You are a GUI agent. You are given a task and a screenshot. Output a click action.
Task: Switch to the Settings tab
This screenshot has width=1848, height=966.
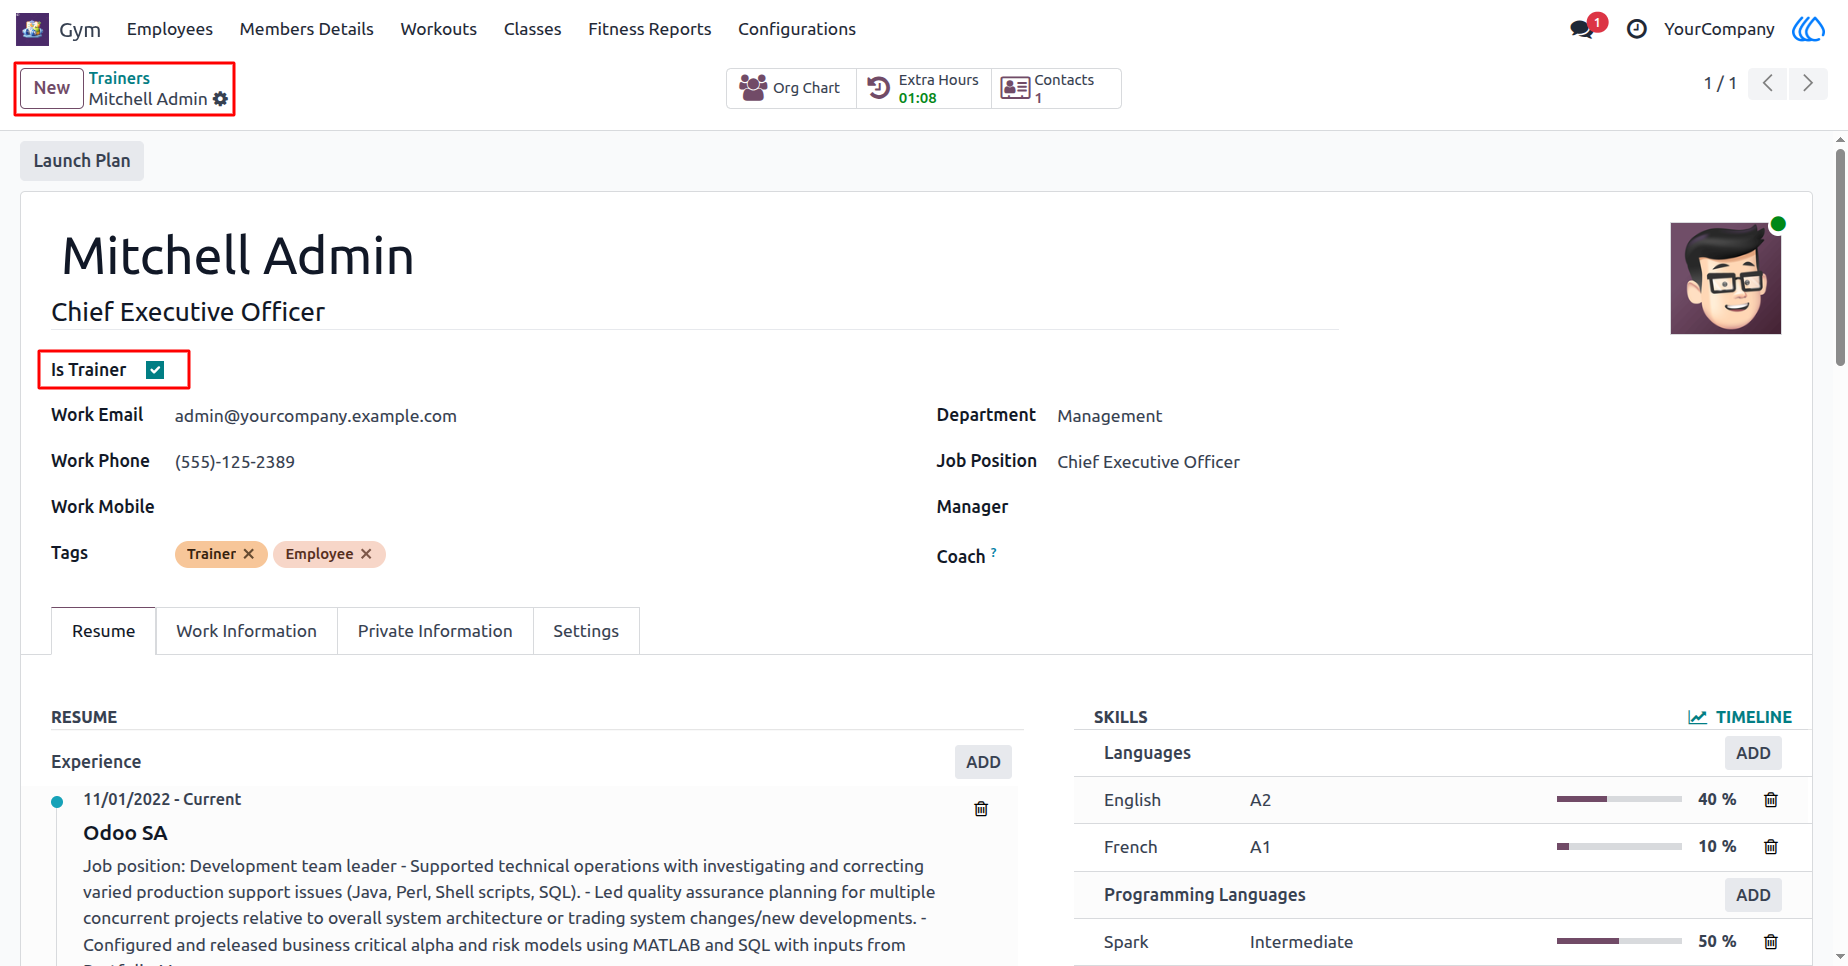point(586,631)
